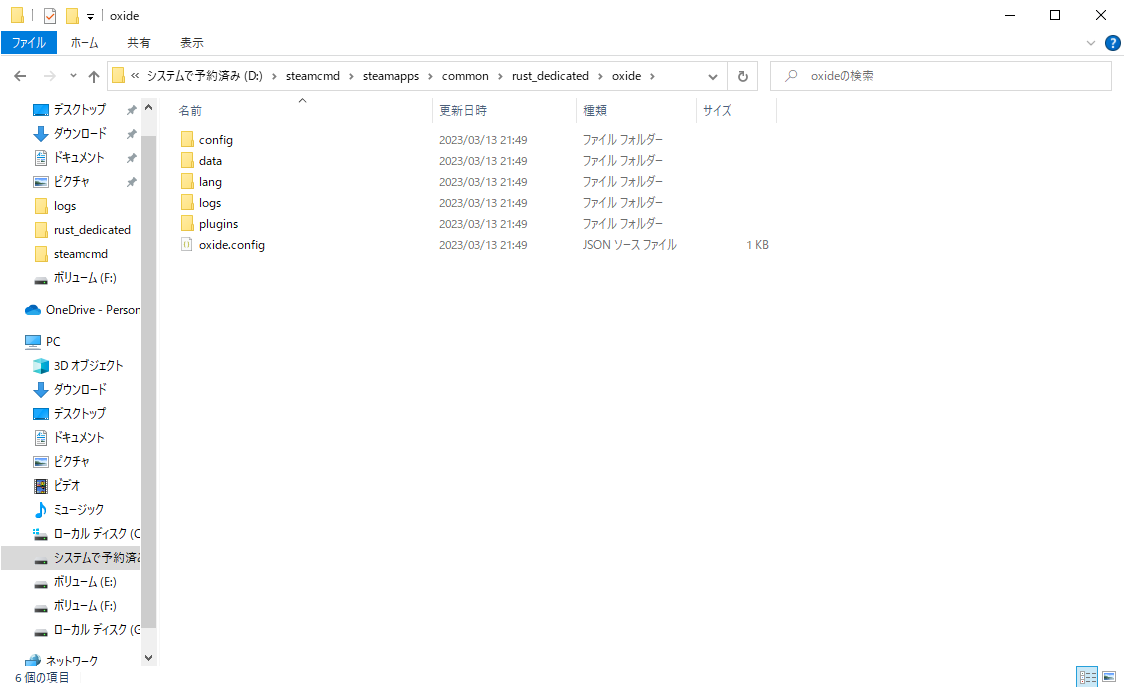Go up one folder level
This screenshot has height=687, width=1125.
[x=94, y=75]
